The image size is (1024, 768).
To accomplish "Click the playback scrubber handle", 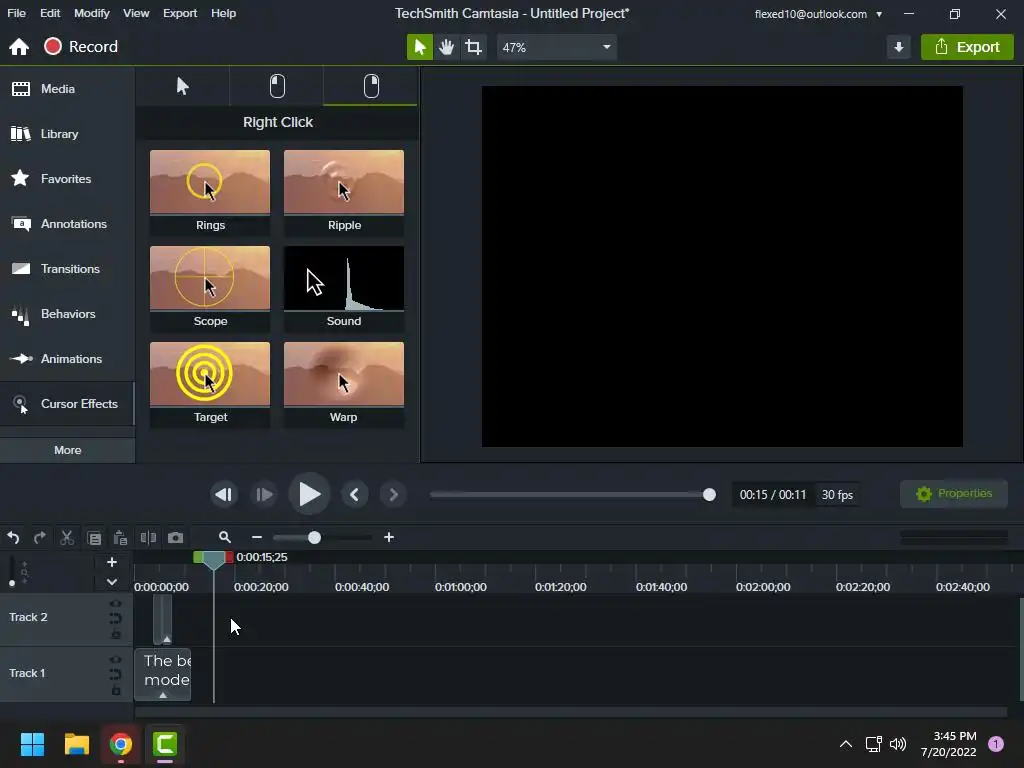I will (x=709, y=494).
